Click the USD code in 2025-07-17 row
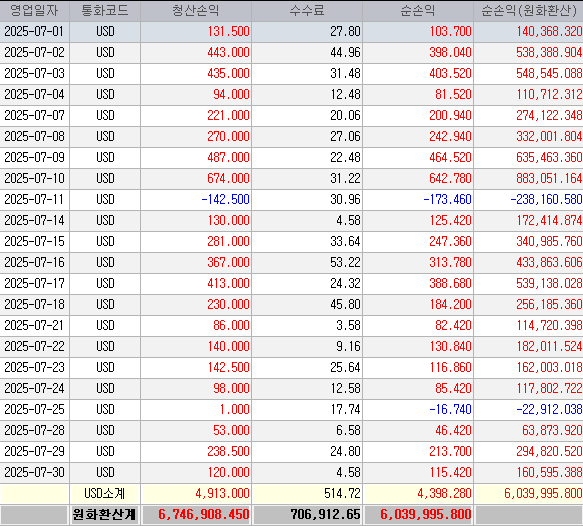This screenshot has height=526, width=583. click(105, 284)
